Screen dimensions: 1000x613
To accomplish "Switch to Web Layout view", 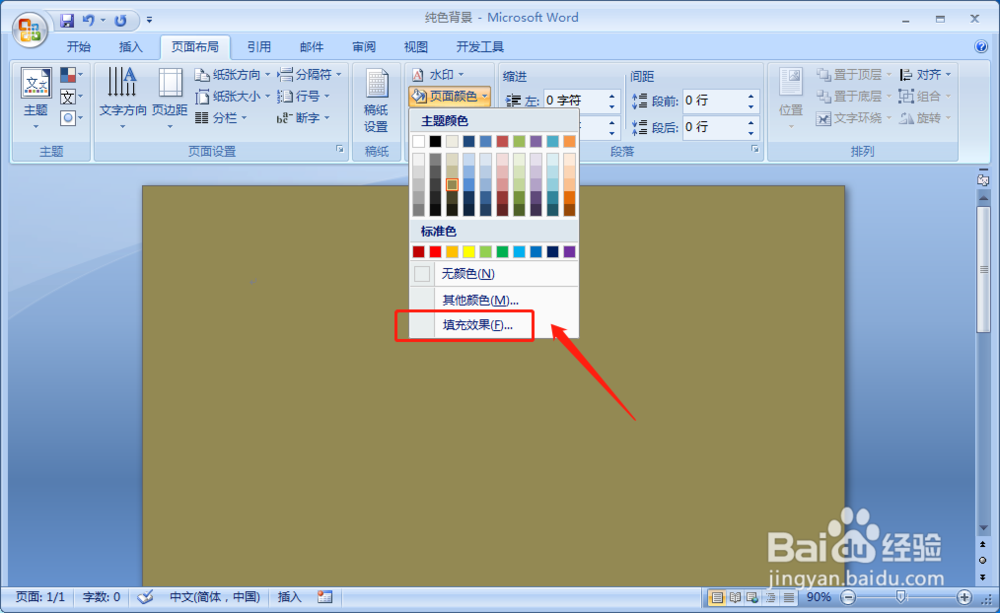I will pos(753,598).
